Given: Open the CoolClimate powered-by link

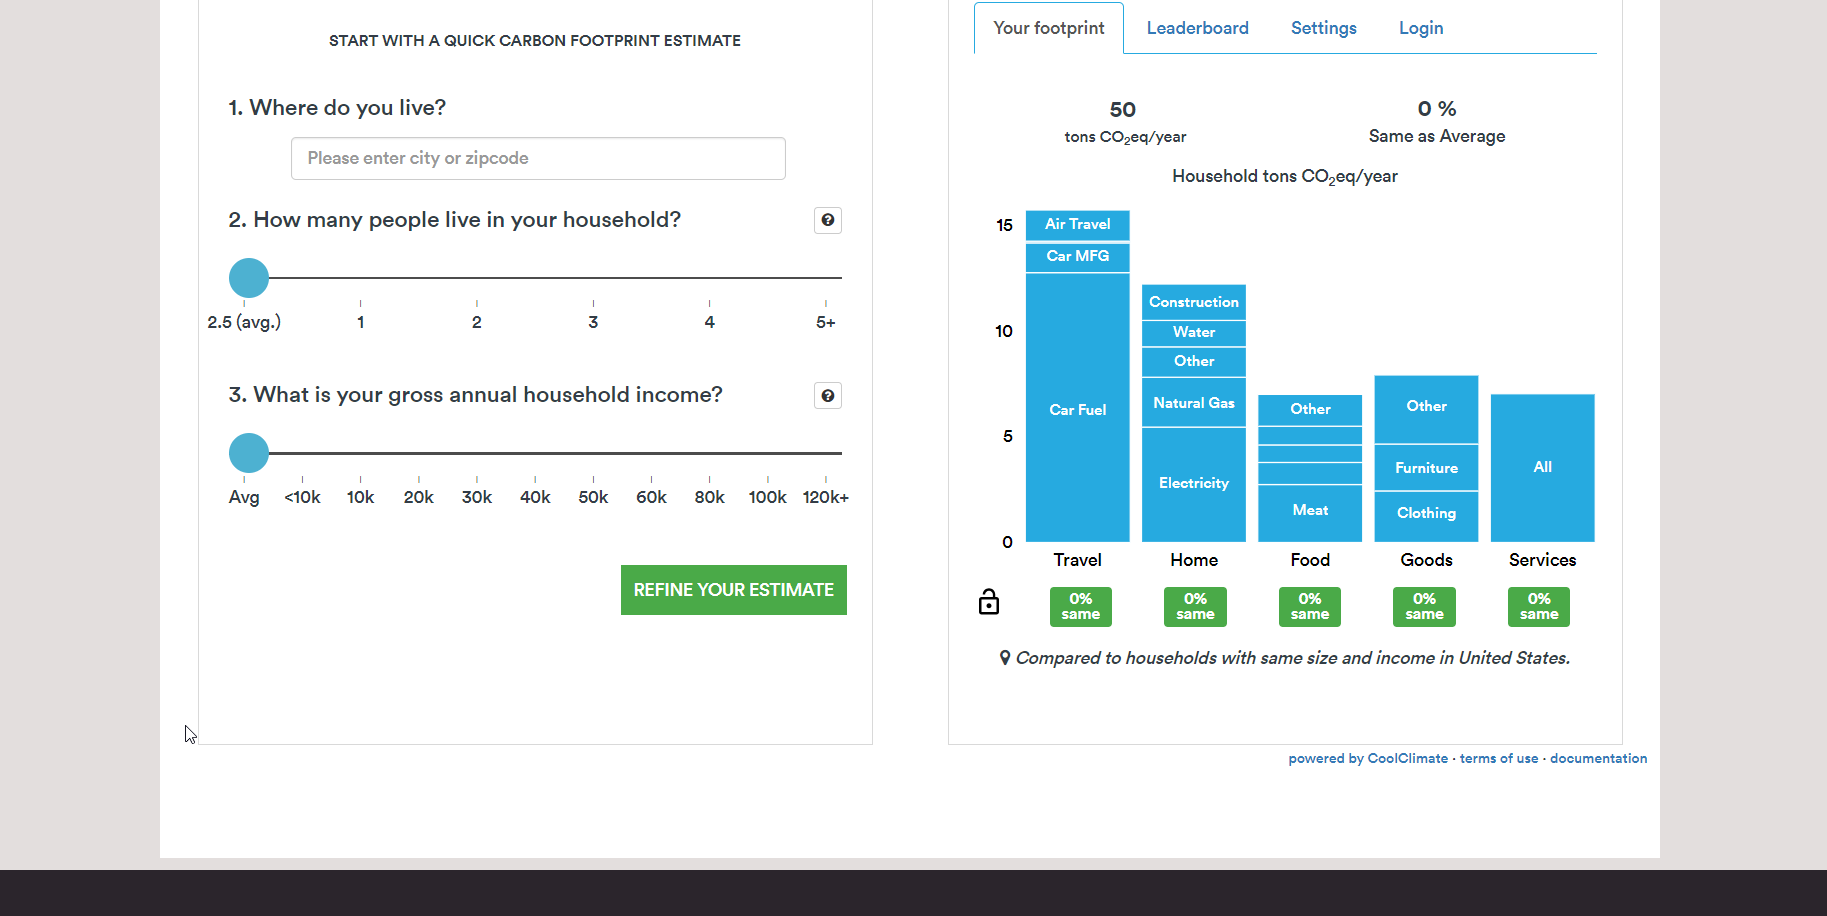Looking at the screenshot, I should [1367, 759].
